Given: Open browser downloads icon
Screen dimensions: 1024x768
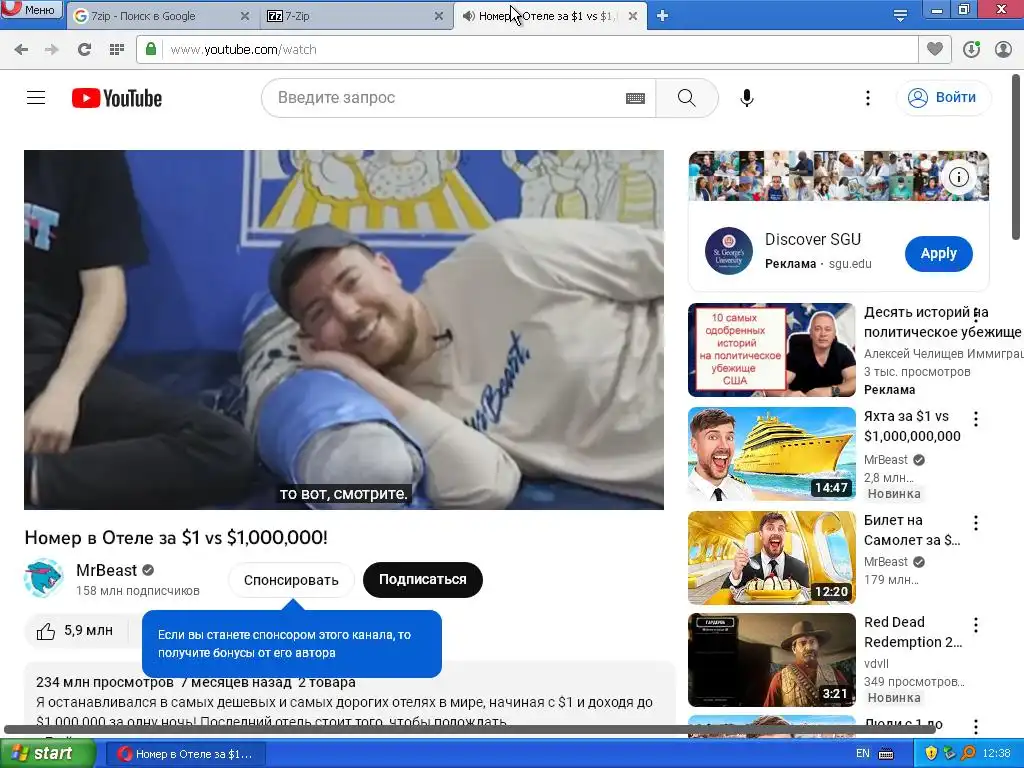Looking at the screenshot, I should [x=971, y=50].
